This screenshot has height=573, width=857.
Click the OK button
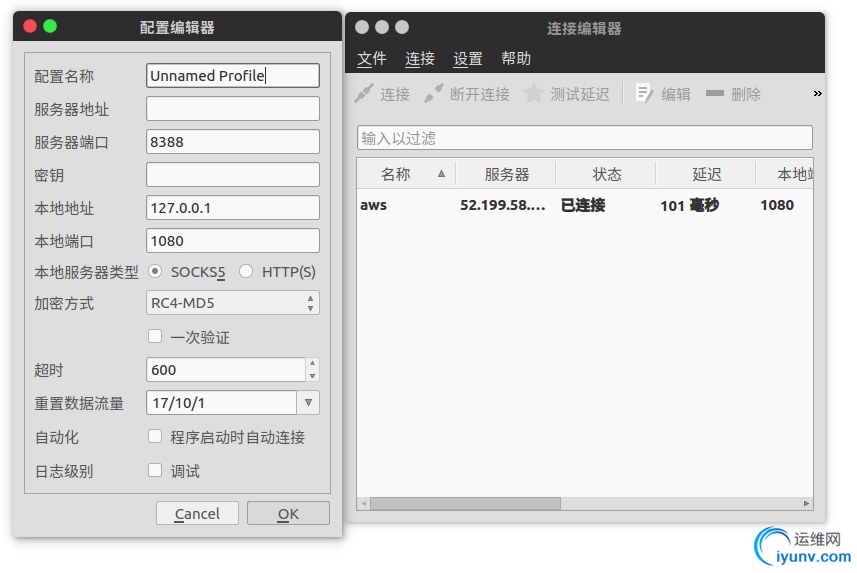(288, 513)
